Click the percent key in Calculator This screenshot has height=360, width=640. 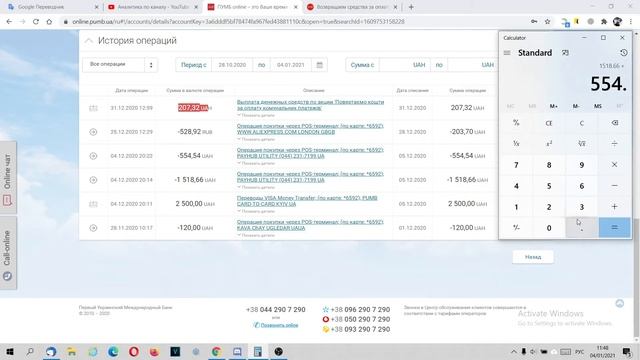(516, 123)
